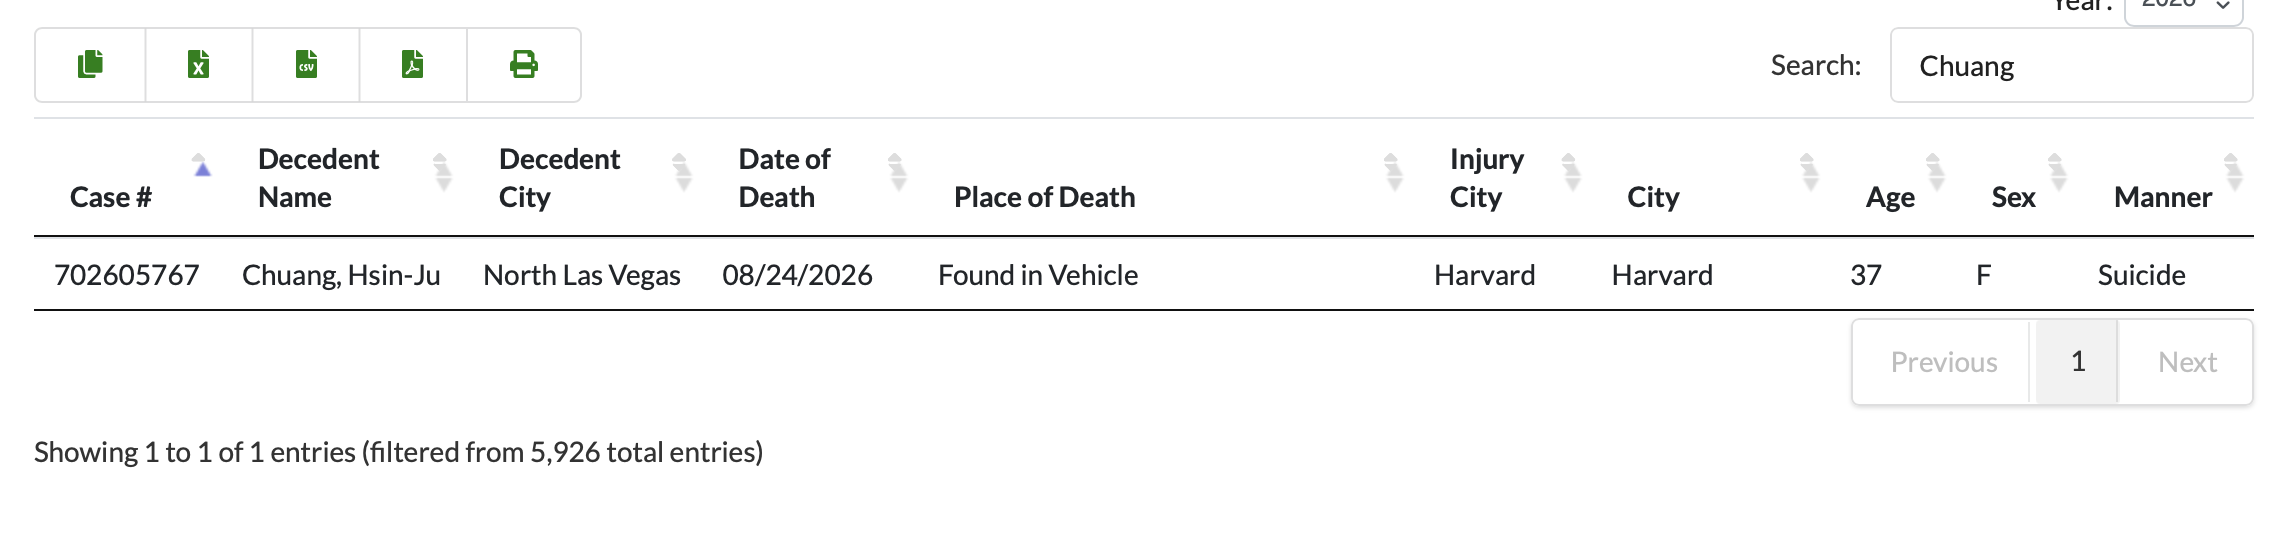
Task: Sort by Case # column arrow
Action: click(x=202, y=166)
